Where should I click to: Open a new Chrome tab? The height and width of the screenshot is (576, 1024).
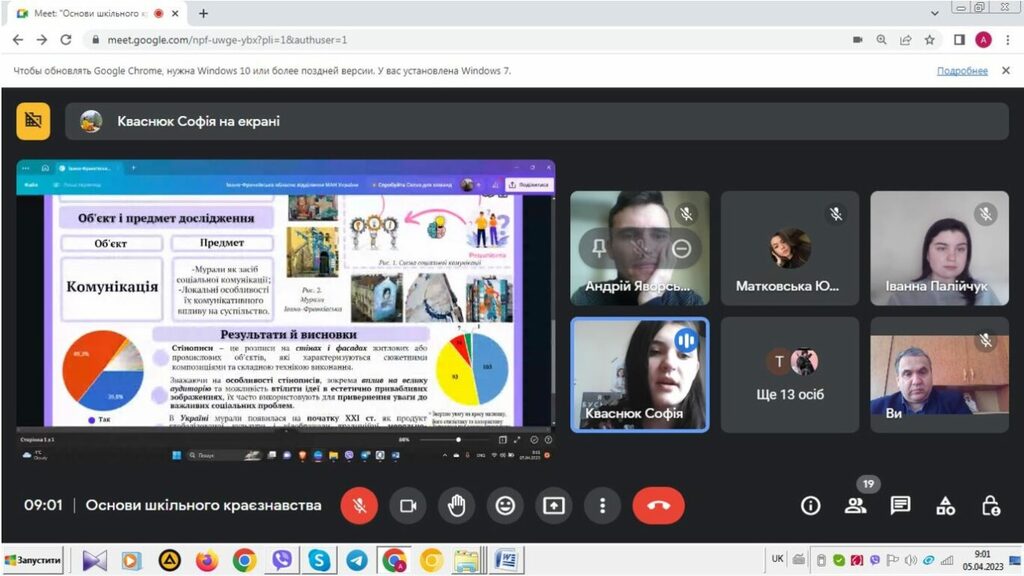(203, 14)
